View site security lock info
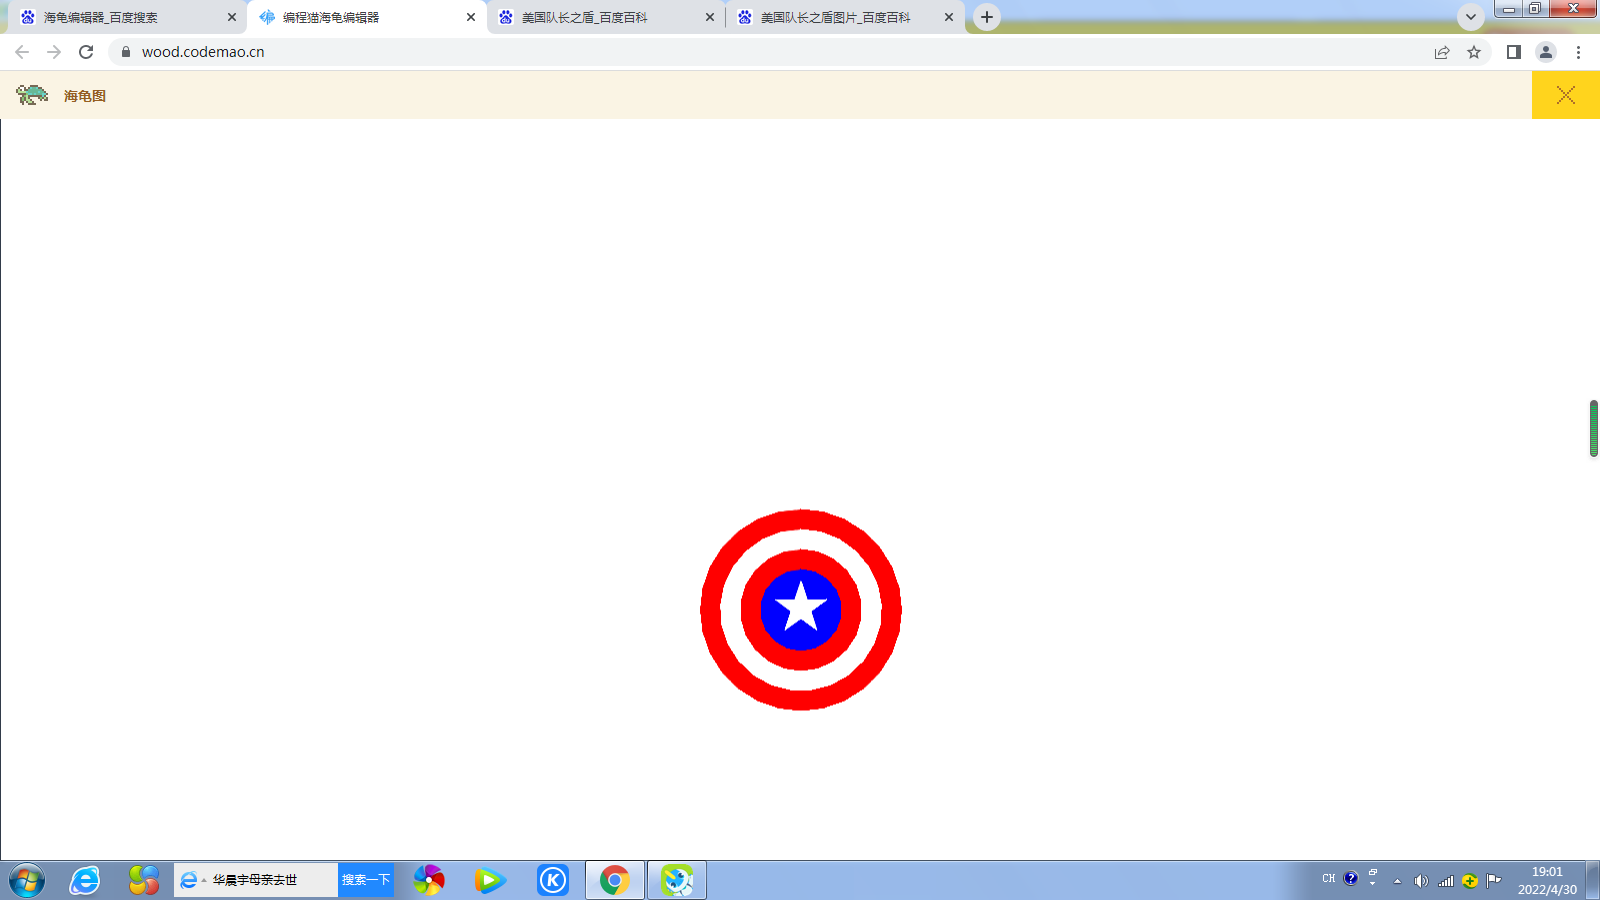The width and height of the screenshot is (1600, 900). [126, 52]
